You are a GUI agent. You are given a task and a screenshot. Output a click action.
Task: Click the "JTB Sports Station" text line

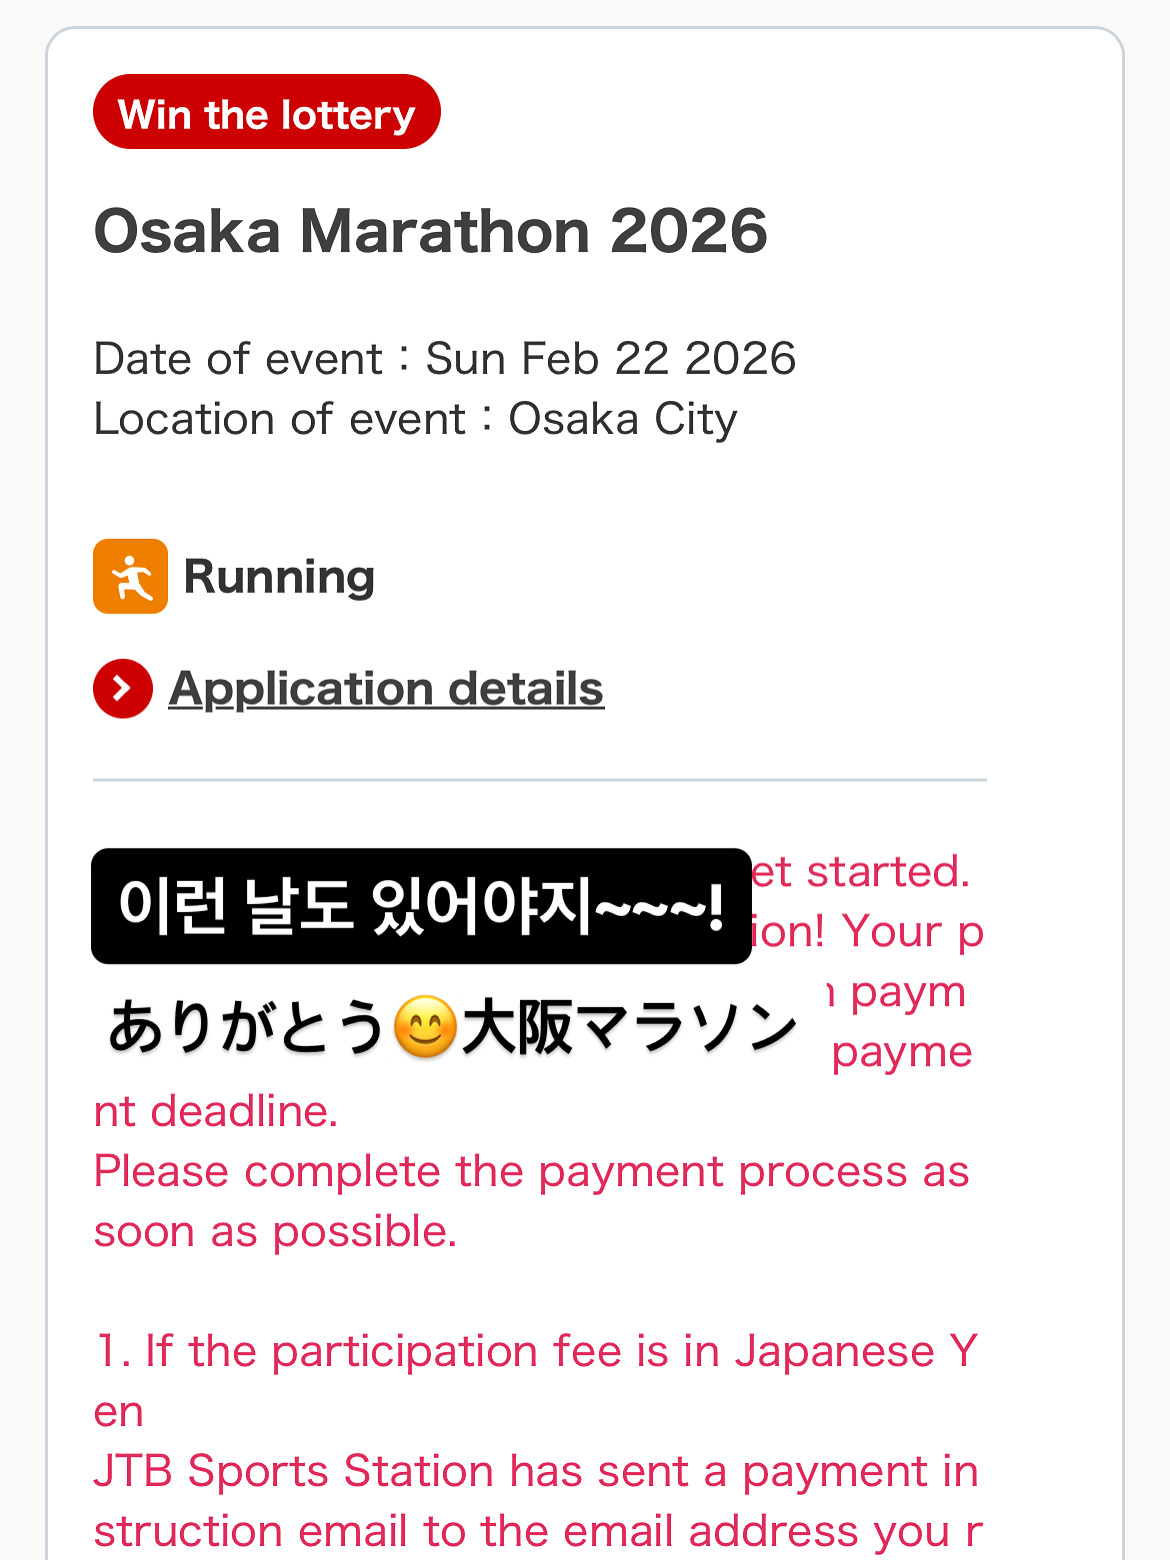click(x=535, y=1471)
